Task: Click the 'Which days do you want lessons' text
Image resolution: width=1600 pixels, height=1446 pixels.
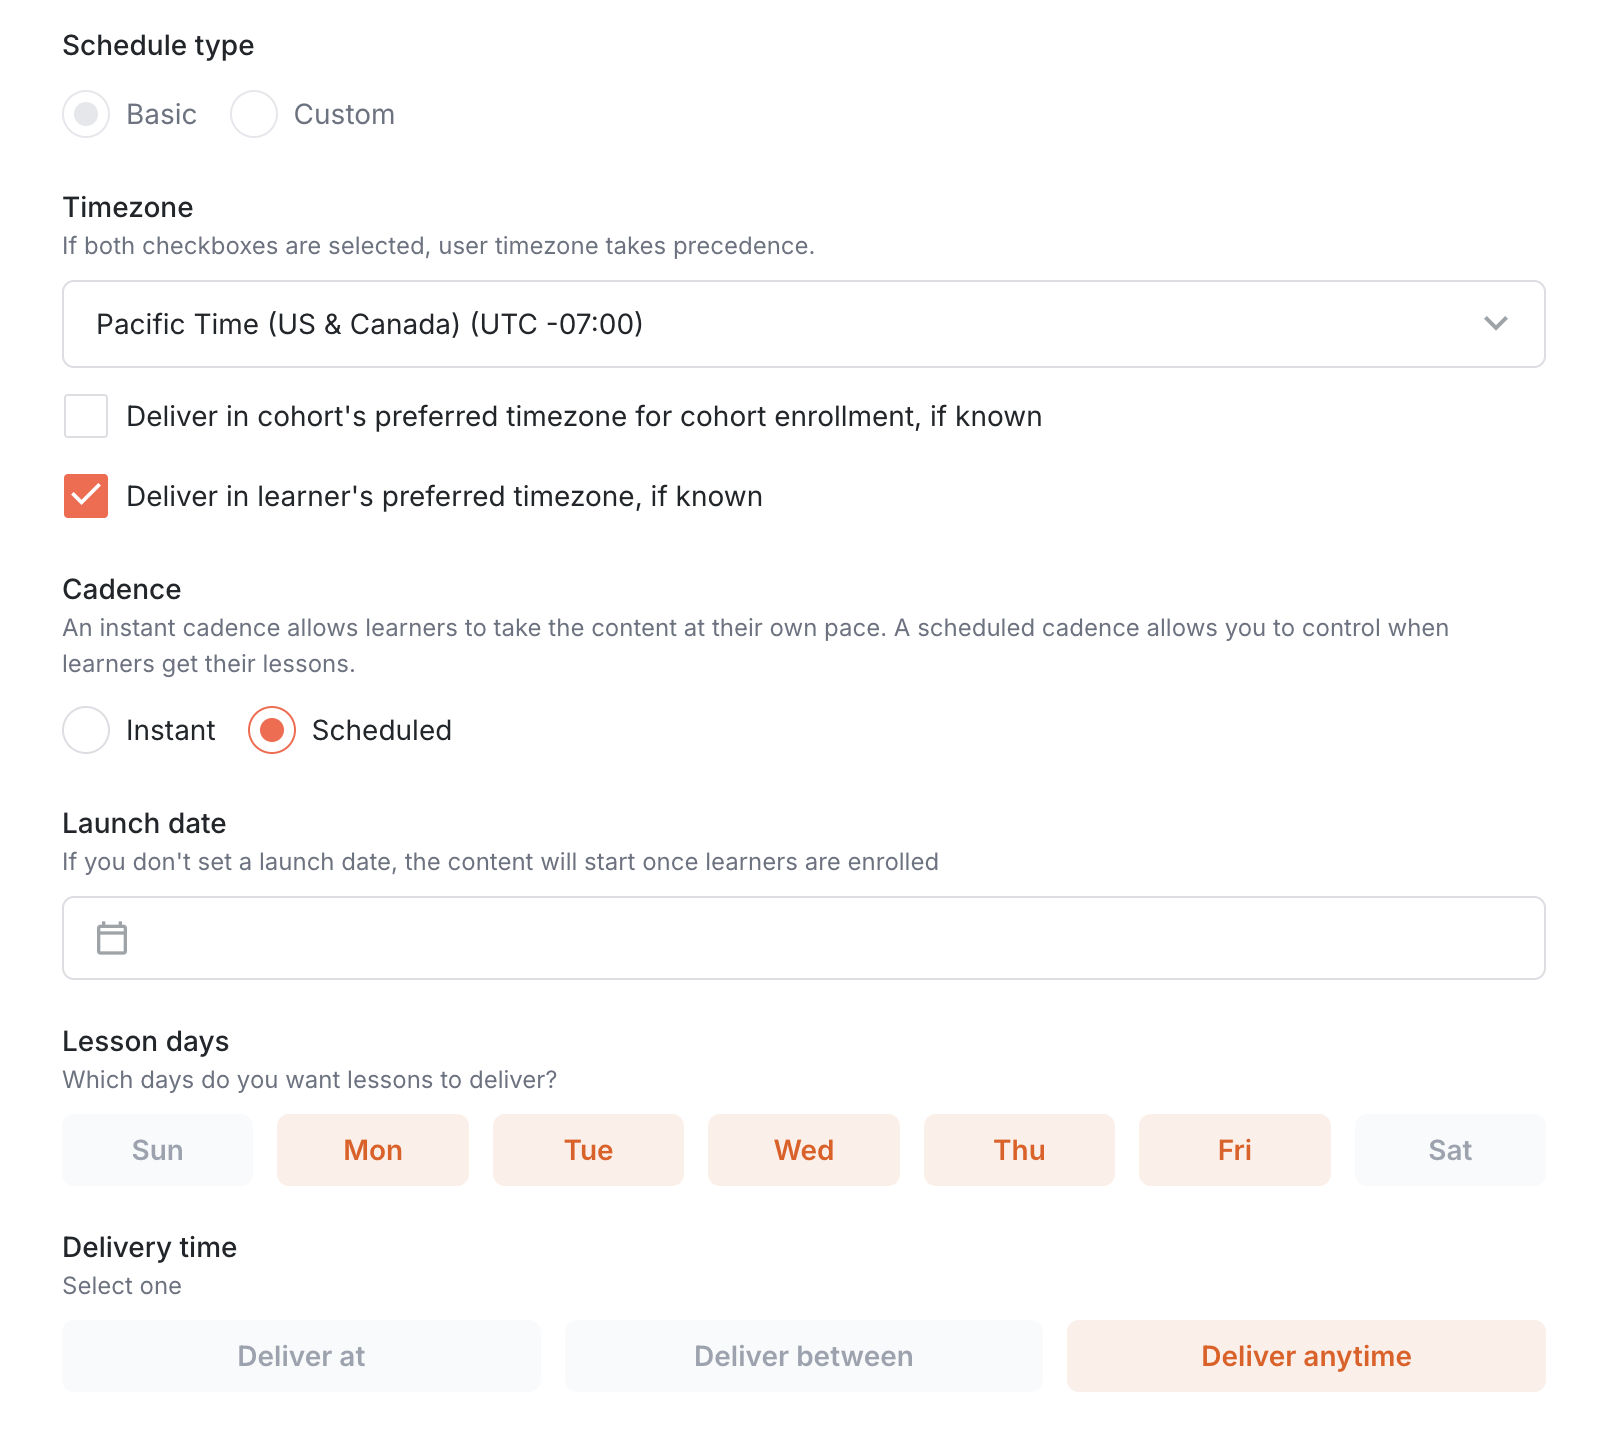Action: (310, 1080)
